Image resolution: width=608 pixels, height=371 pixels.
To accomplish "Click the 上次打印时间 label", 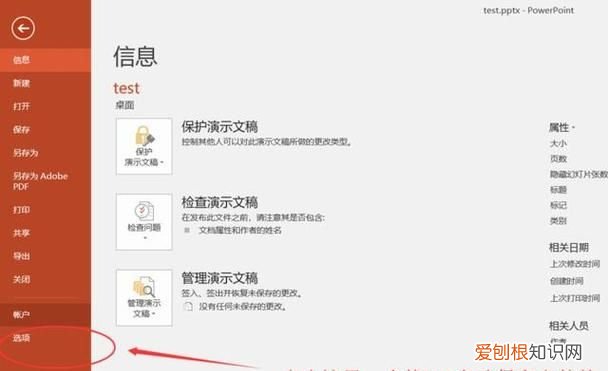I will (x=575, y=298).
